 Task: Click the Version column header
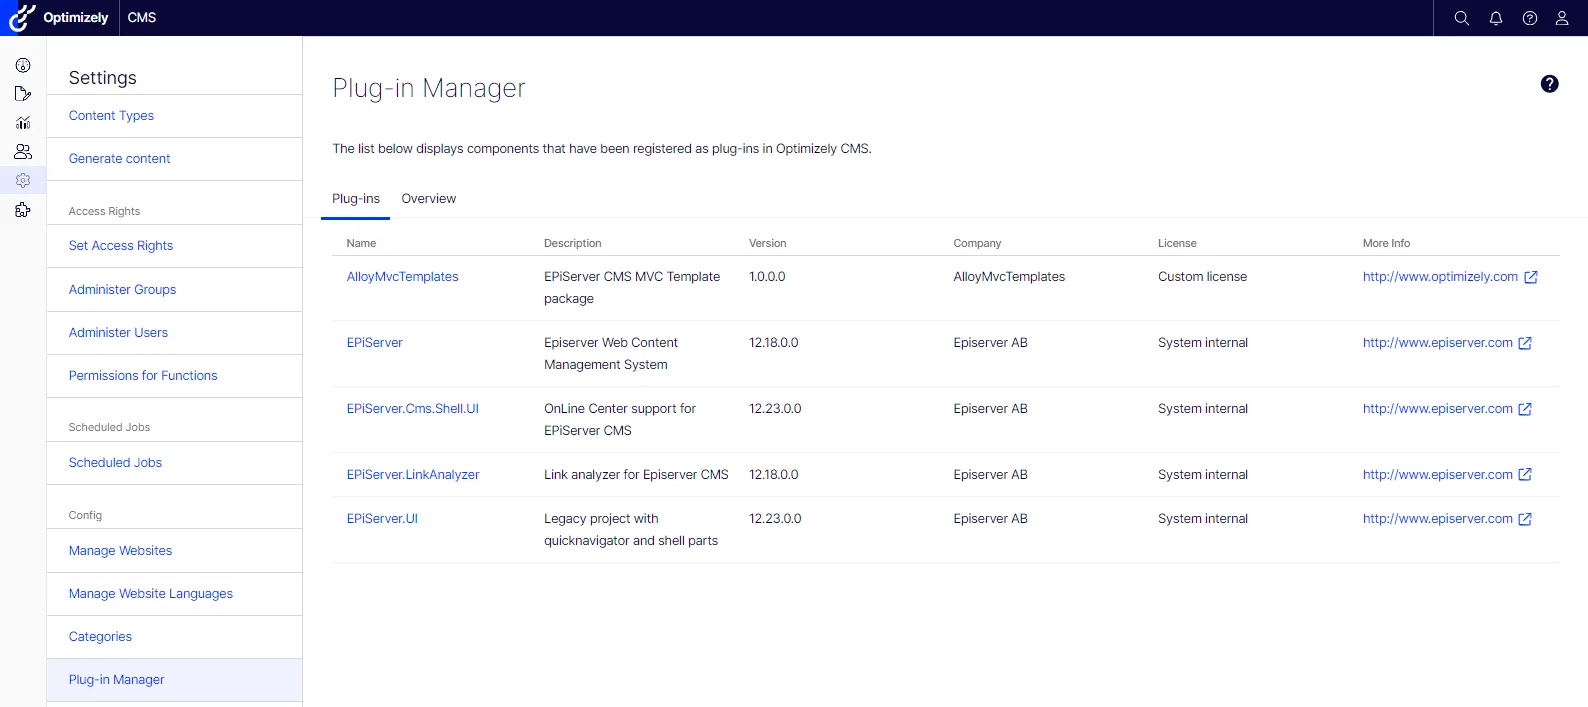coord(767,243)
